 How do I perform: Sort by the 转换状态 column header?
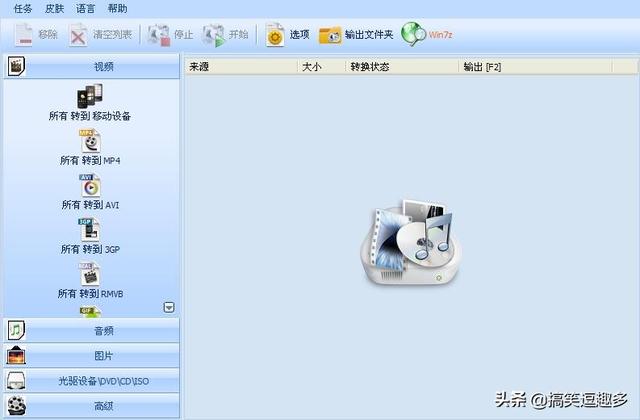click(402, 67)
